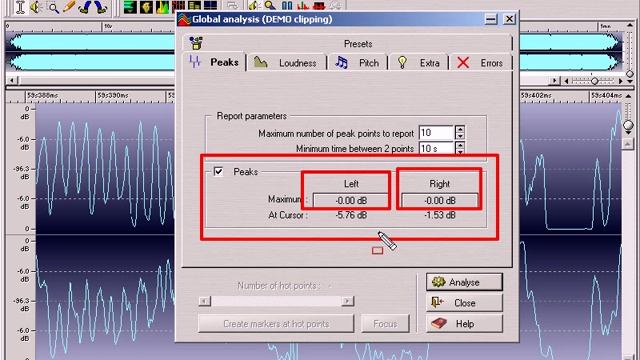Increase maximum number of peak points
The height and width of the screenshot is (360, 640).
point(460,129)
